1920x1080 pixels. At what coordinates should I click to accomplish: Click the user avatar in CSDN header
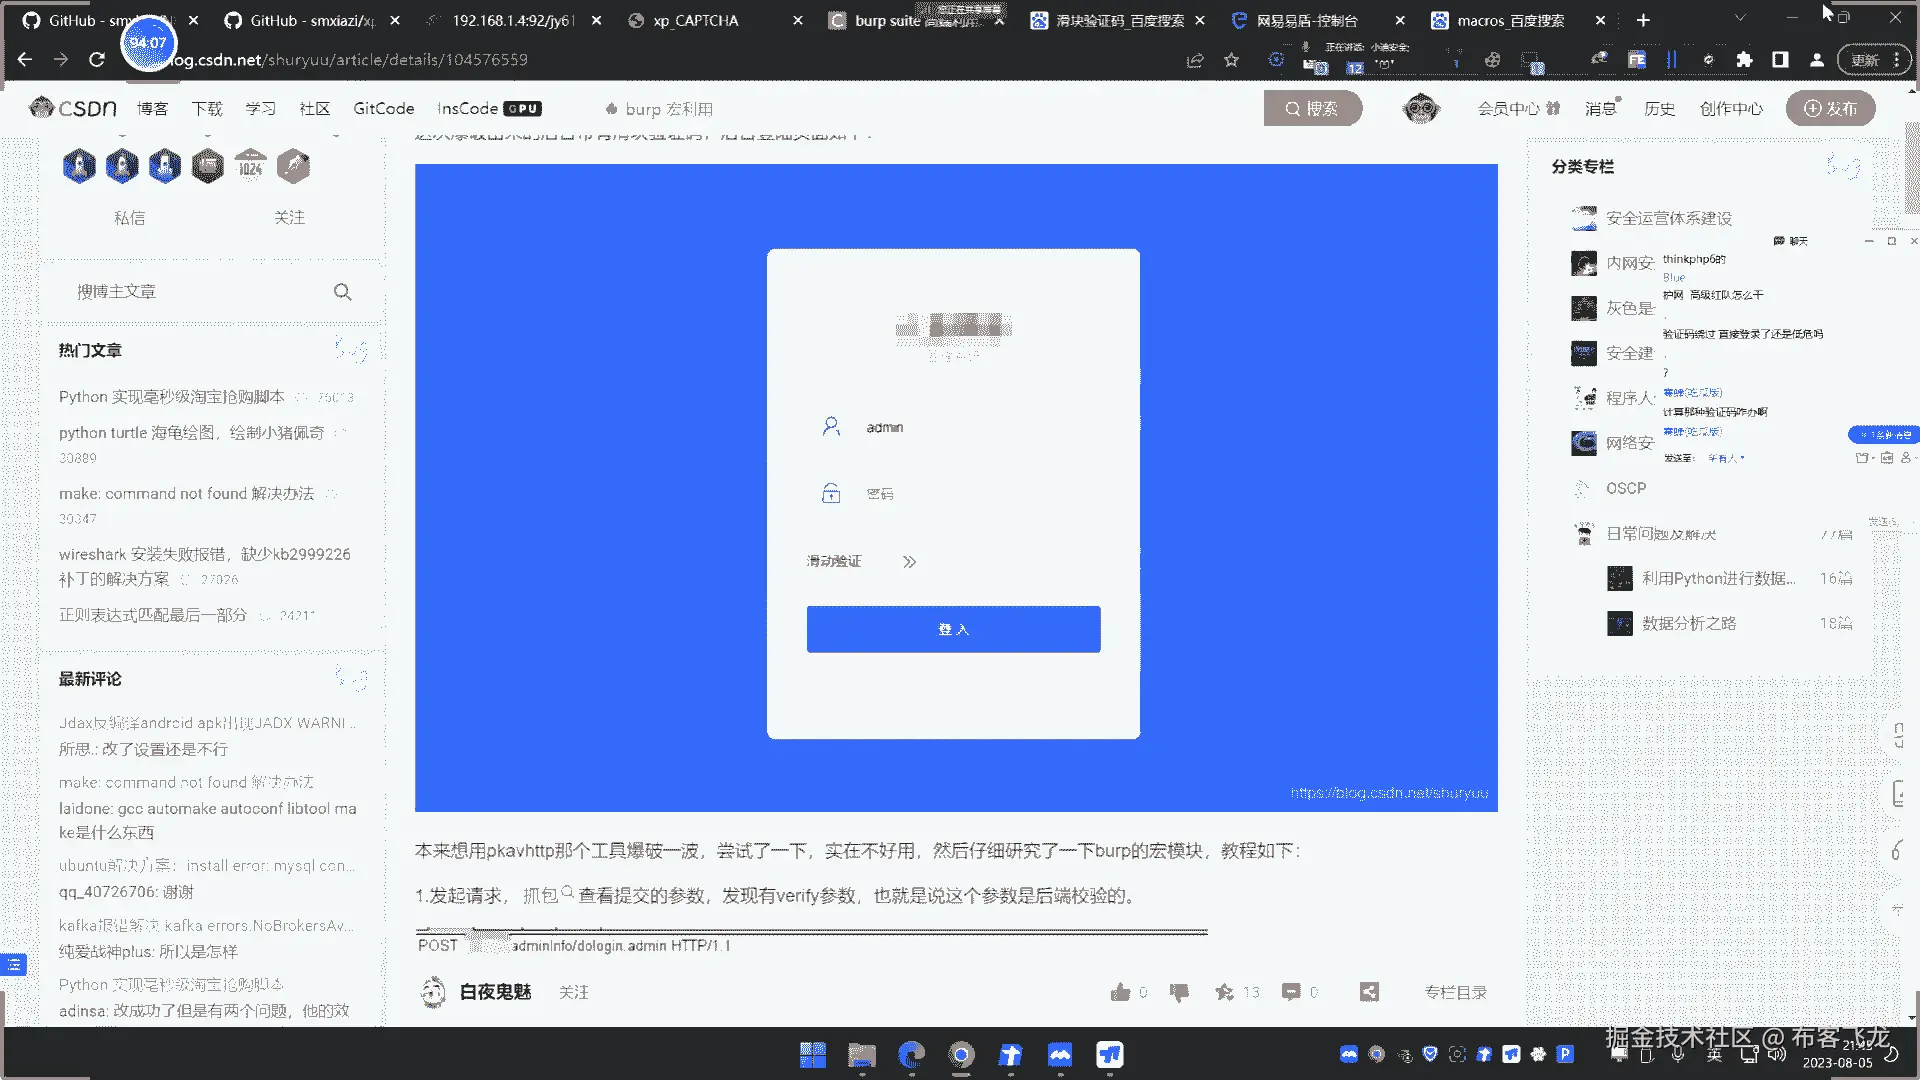point(1420,108)
